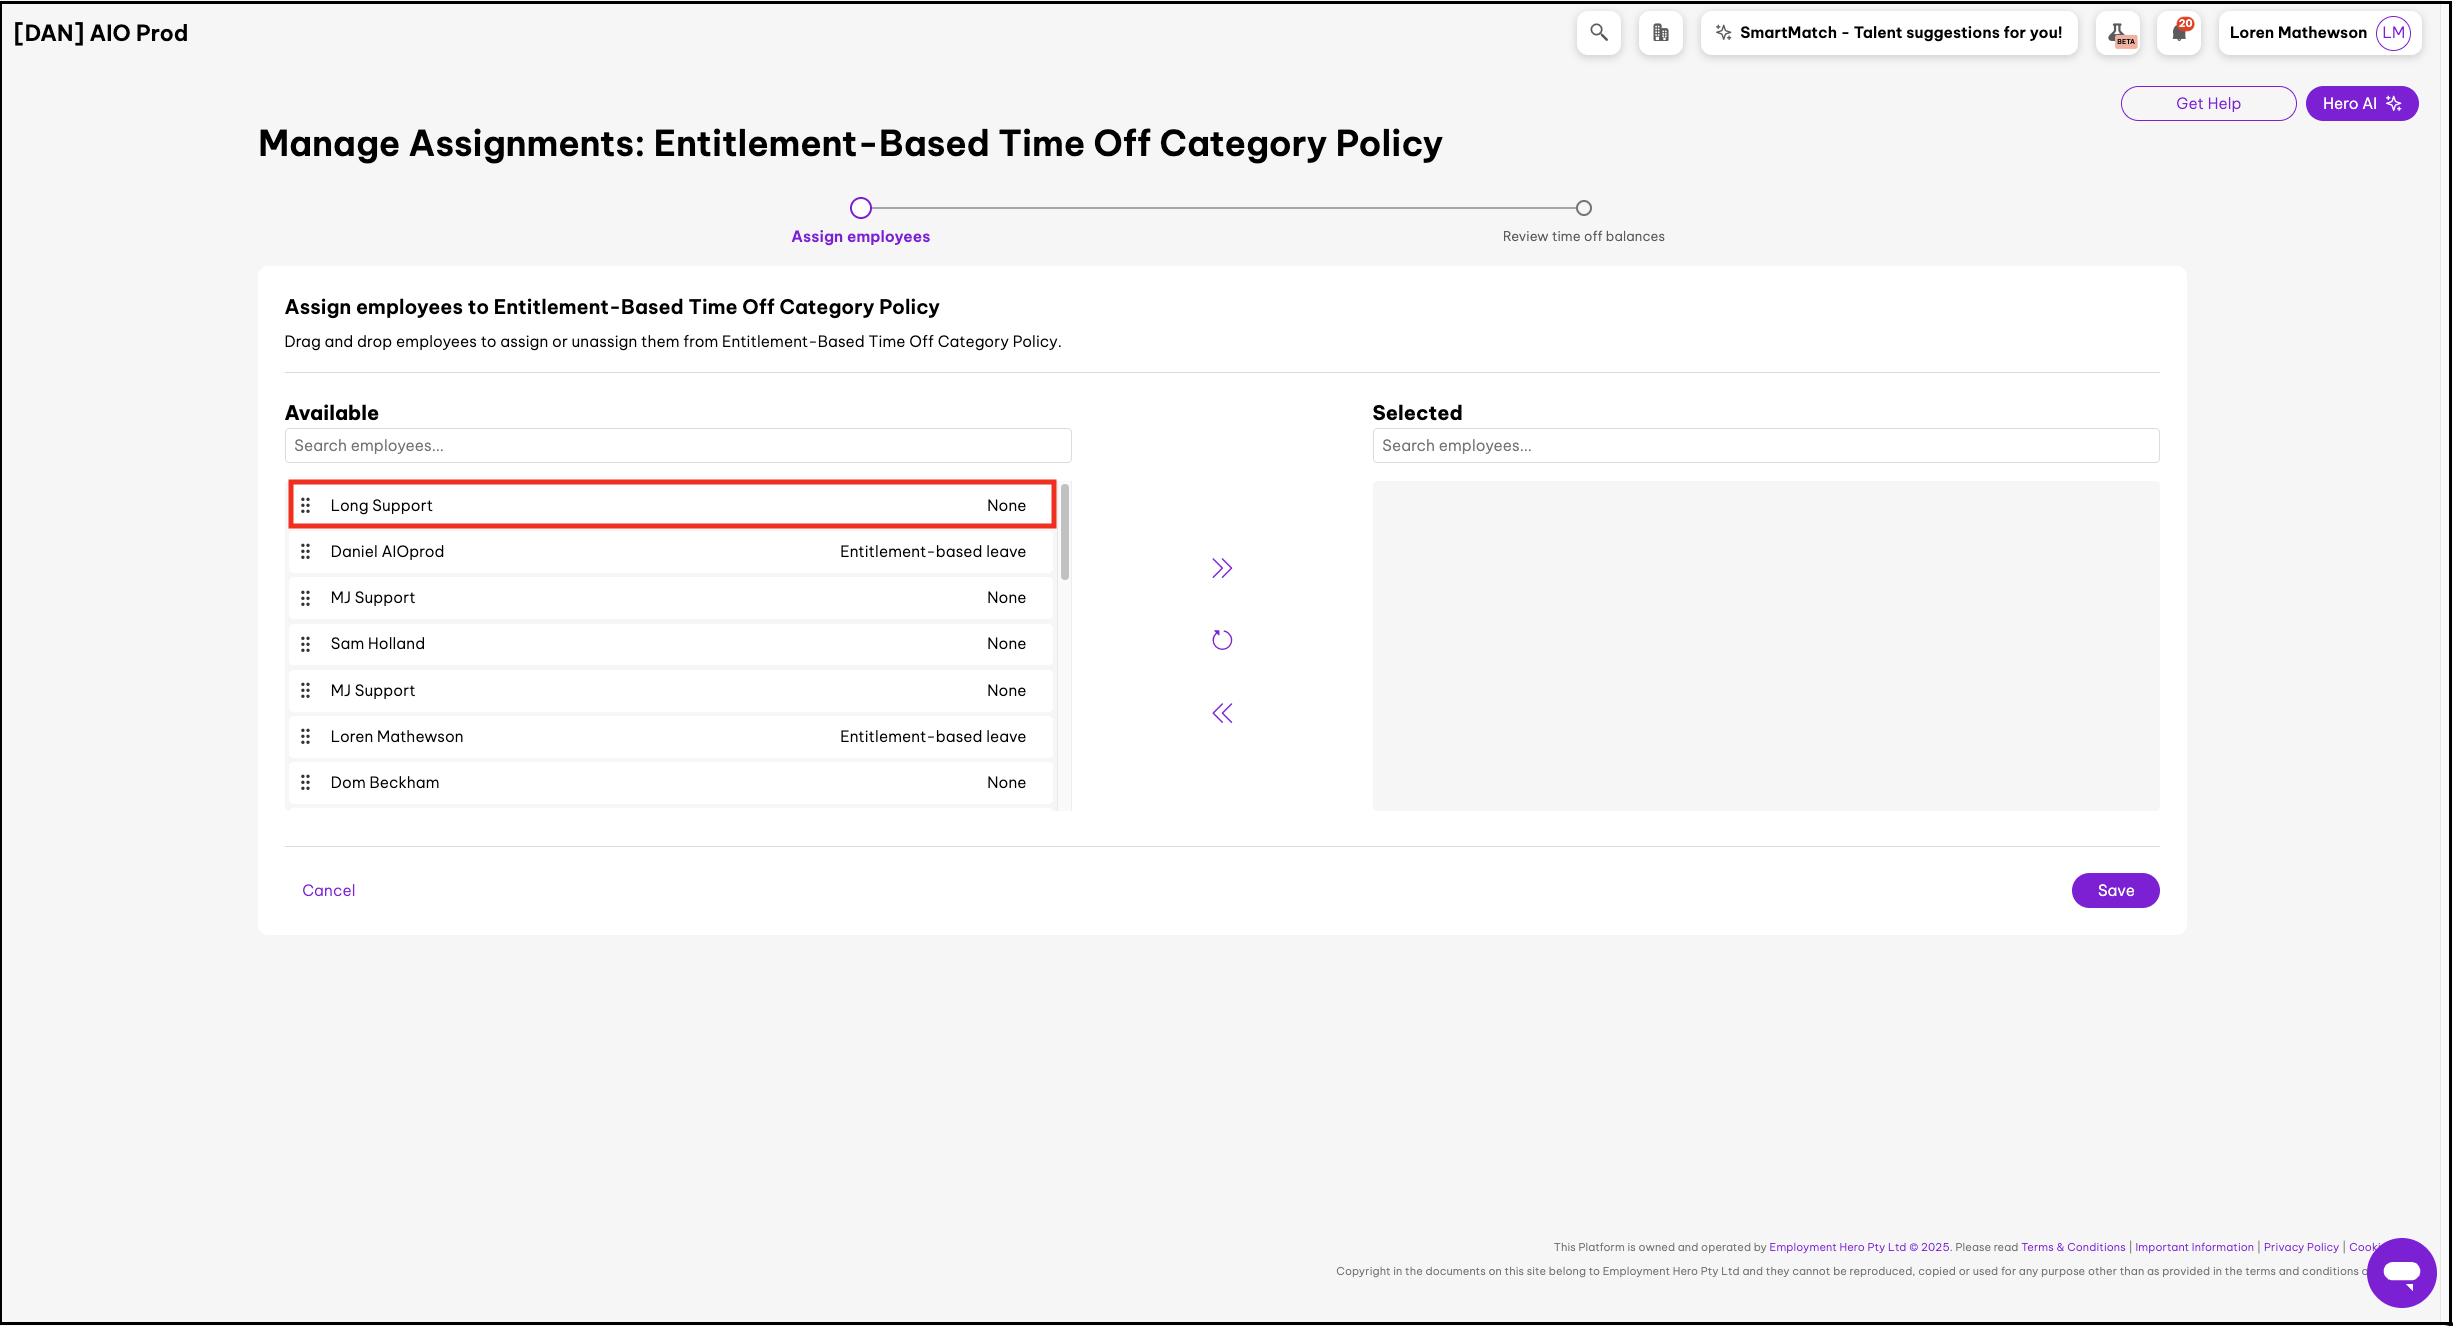The image size is (2453, 1326).
Task: Click drag handle for Dom Beckham
Action: (x=306, y=782)
